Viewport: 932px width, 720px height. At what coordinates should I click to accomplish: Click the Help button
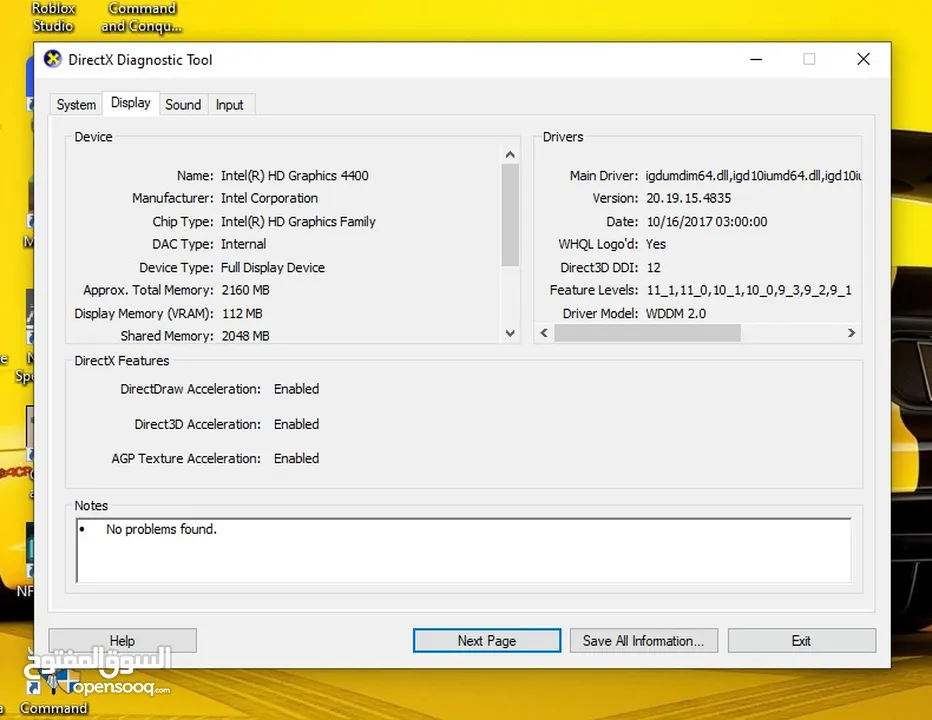(122, 641)
